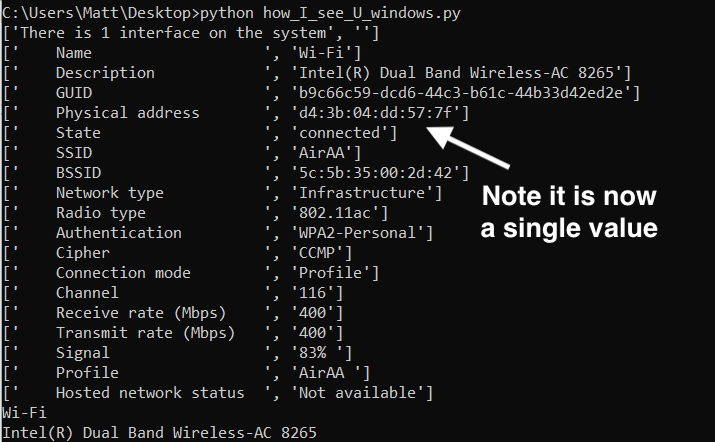
Task: Click the 'connected' state value
Action: pyautogui.click(x=340, y=133)
